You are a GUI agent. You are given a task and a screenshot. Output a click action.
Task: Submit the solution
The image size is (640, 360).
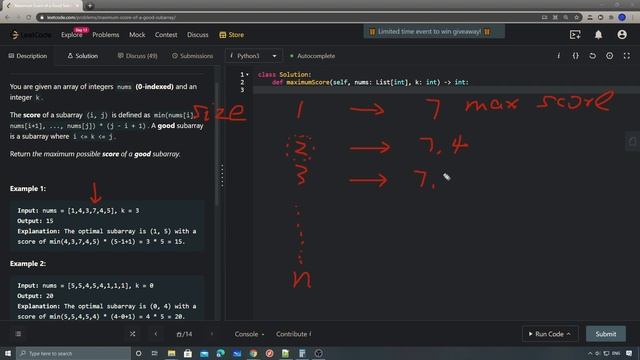(606, 334)
